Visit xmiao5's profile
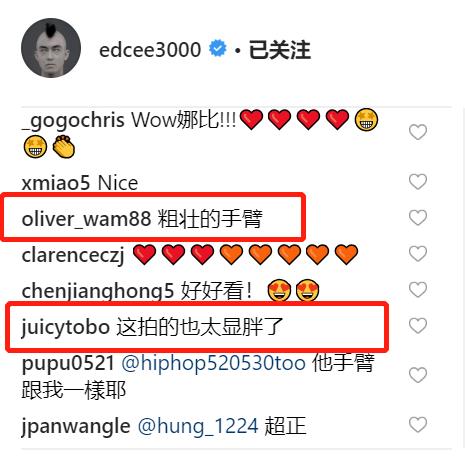465x459 pixels. tap(56, 183)
